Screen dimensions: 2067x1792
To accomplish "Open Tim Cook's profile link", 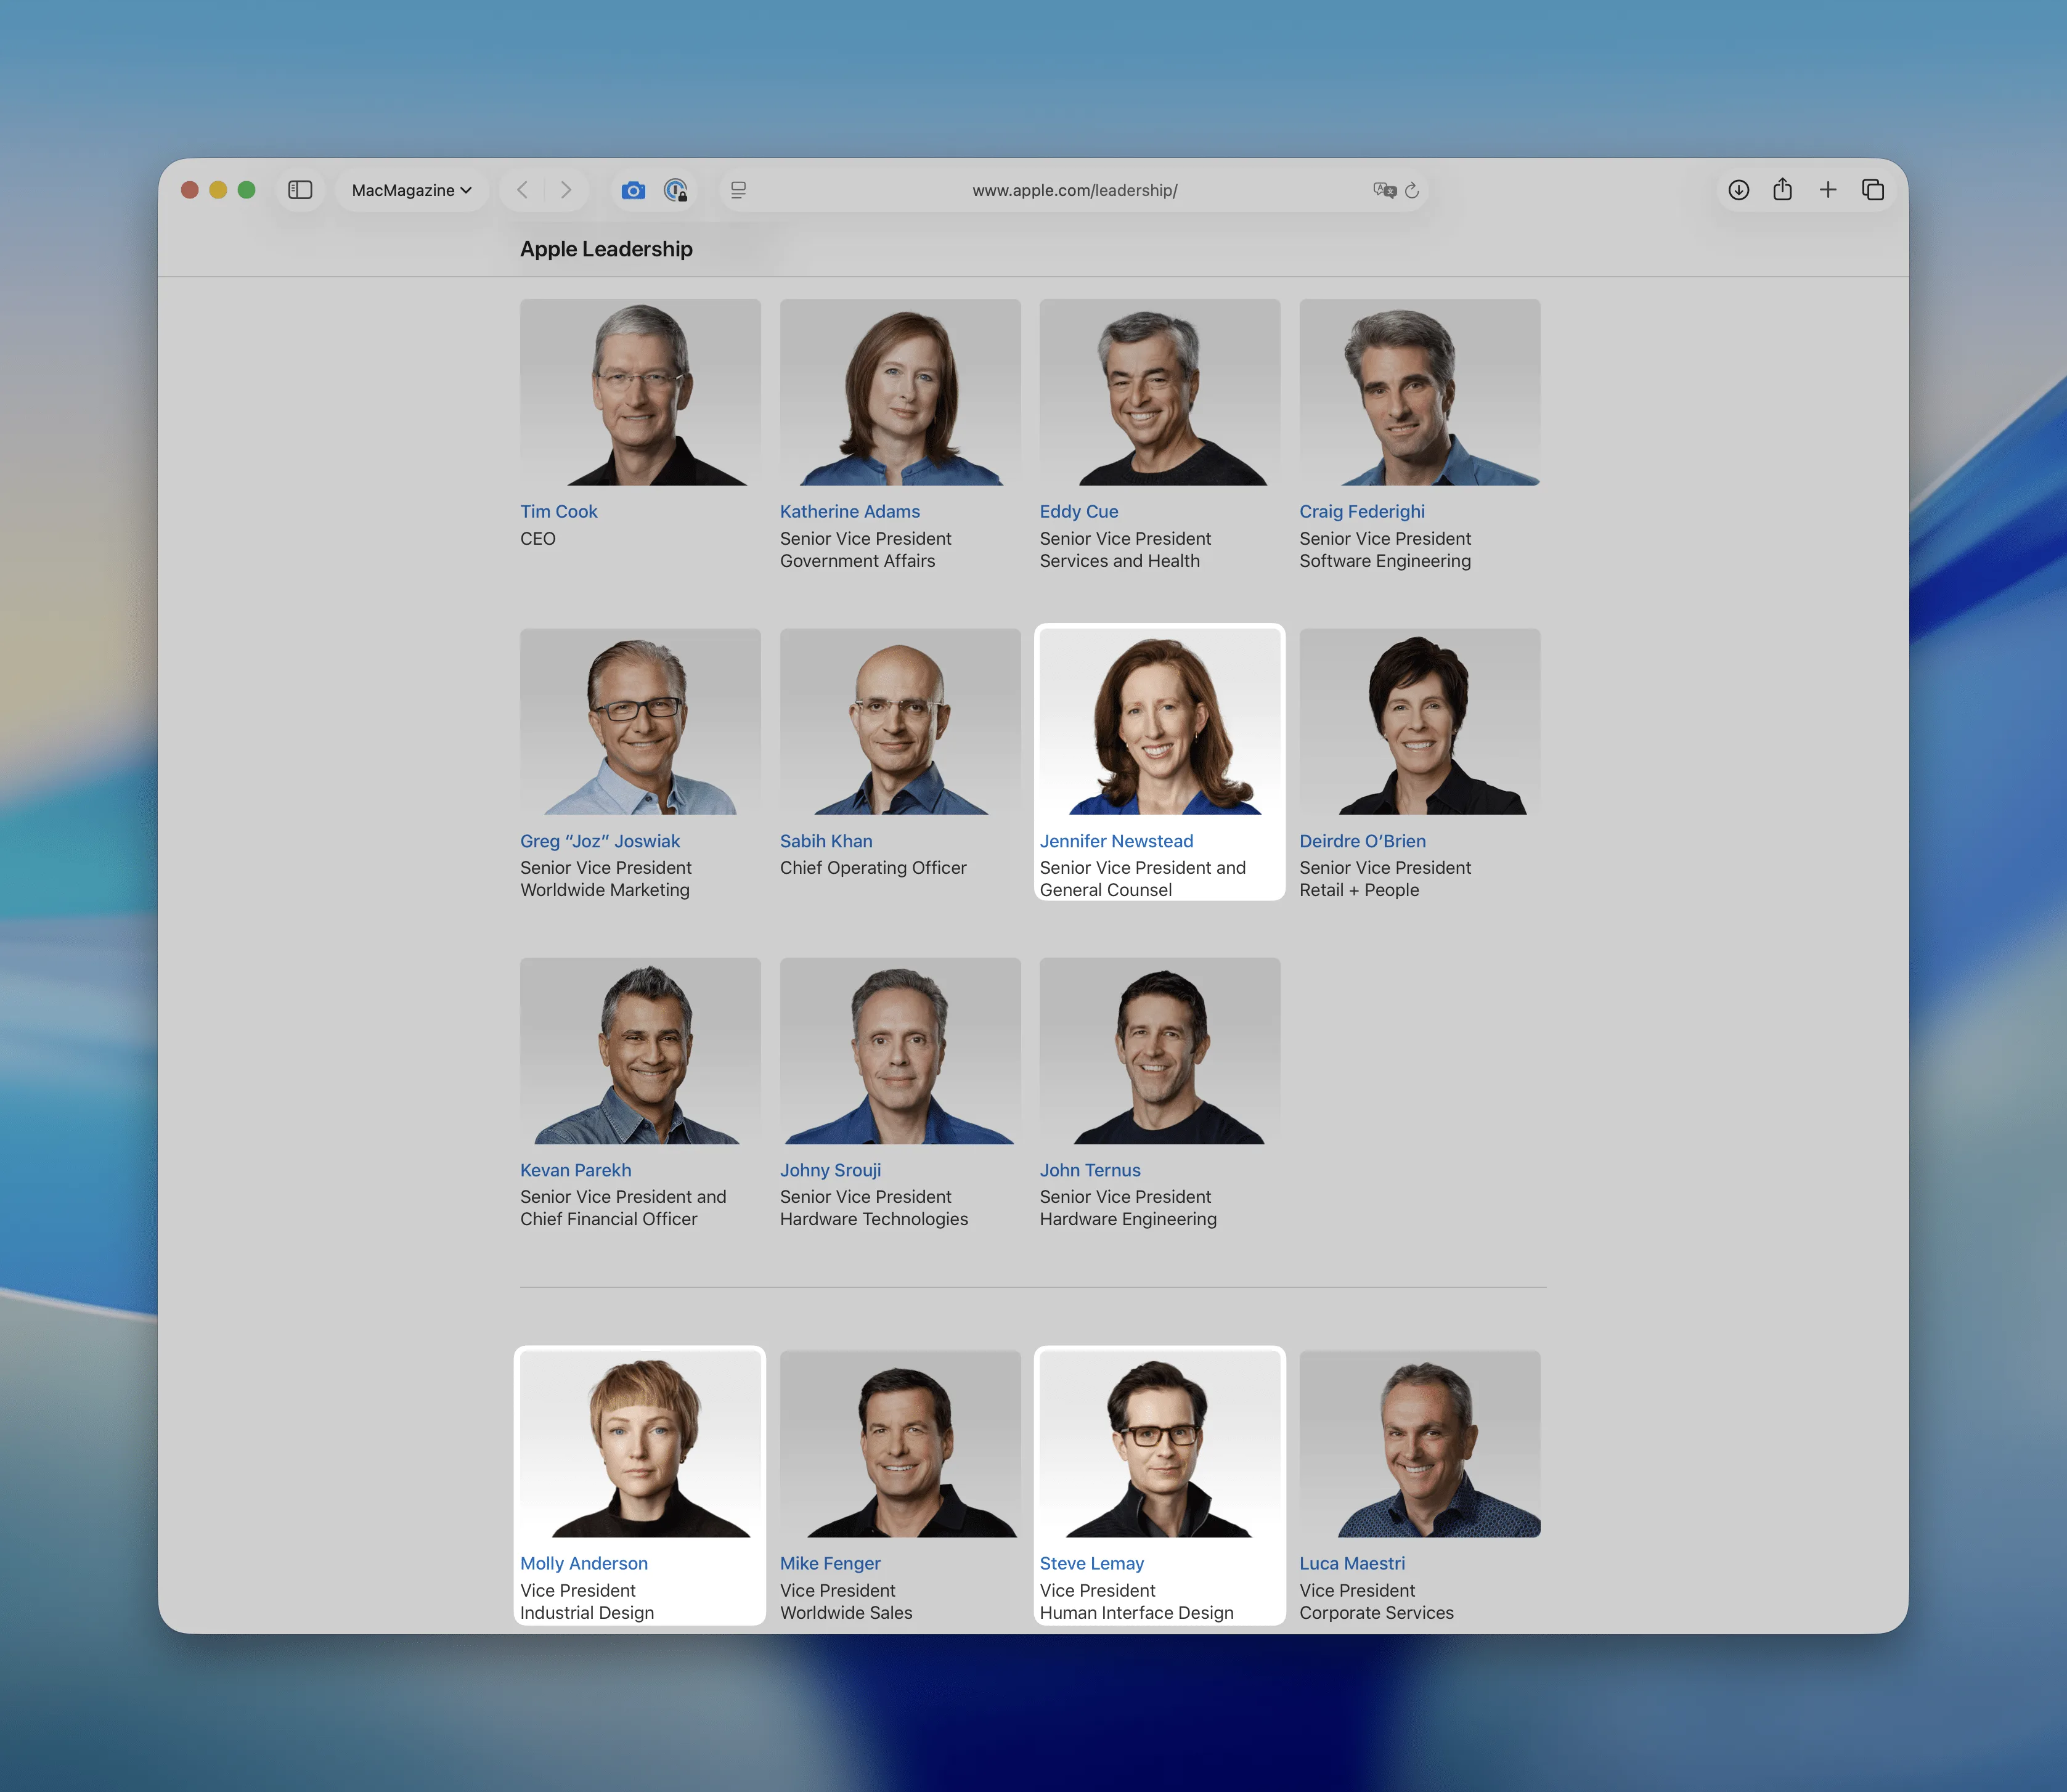I will (x=558, y=511).
